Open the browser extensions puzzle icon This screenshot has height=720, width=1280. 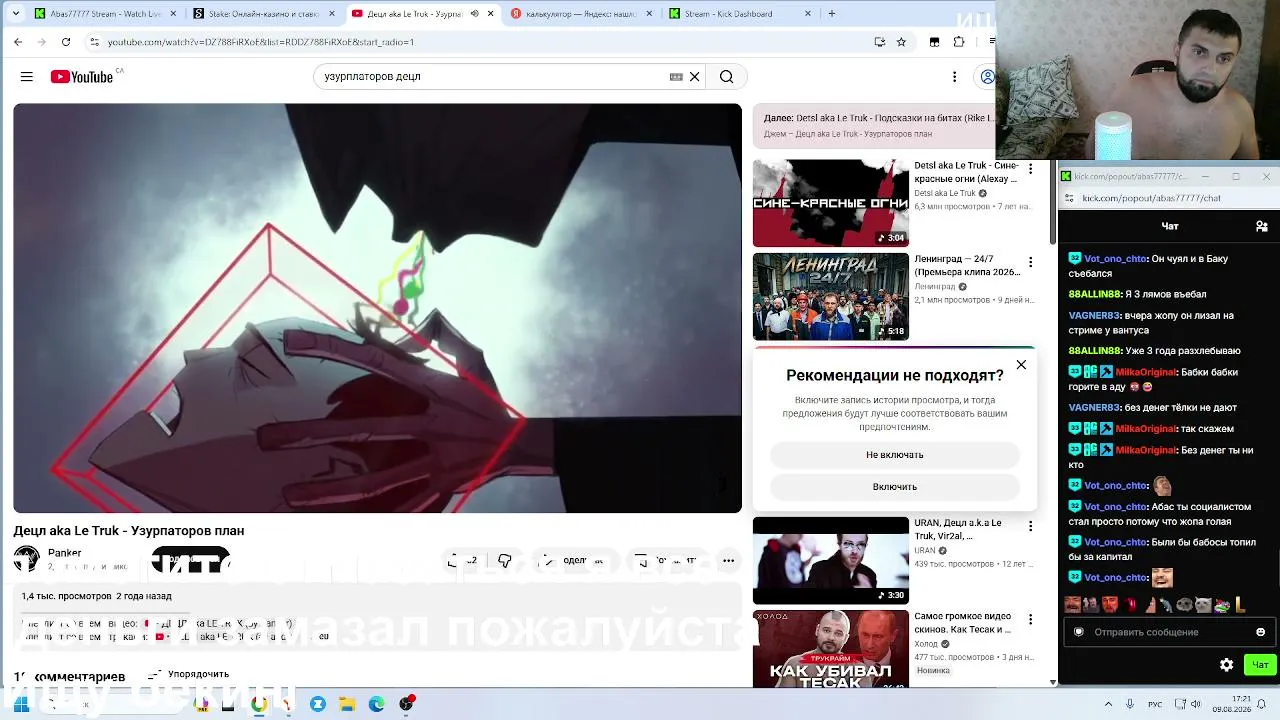(959, 42)
